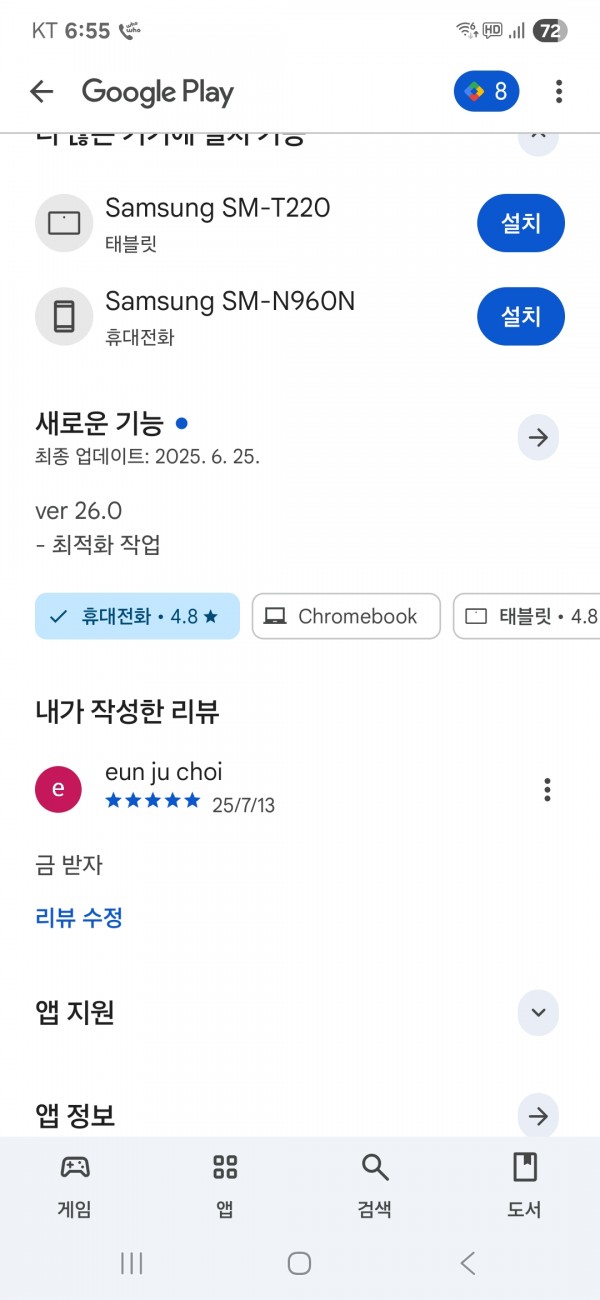Screen dimensions: 600x1300
Task: Select the 태블릿 rating filter chip
Action: [527, 616]
